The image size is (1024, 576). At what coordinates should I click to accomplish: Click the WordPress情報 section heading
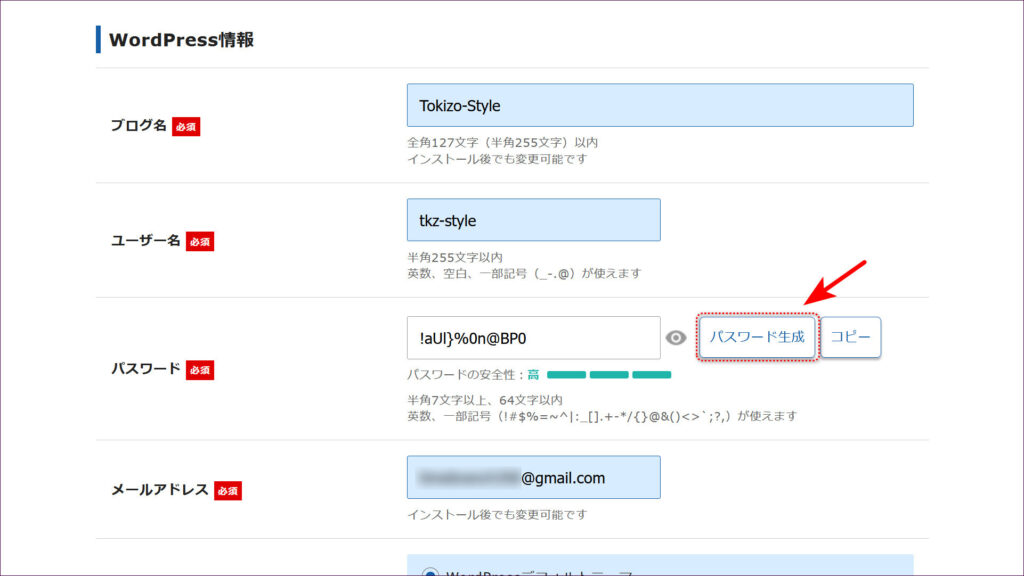click(181, 40)
